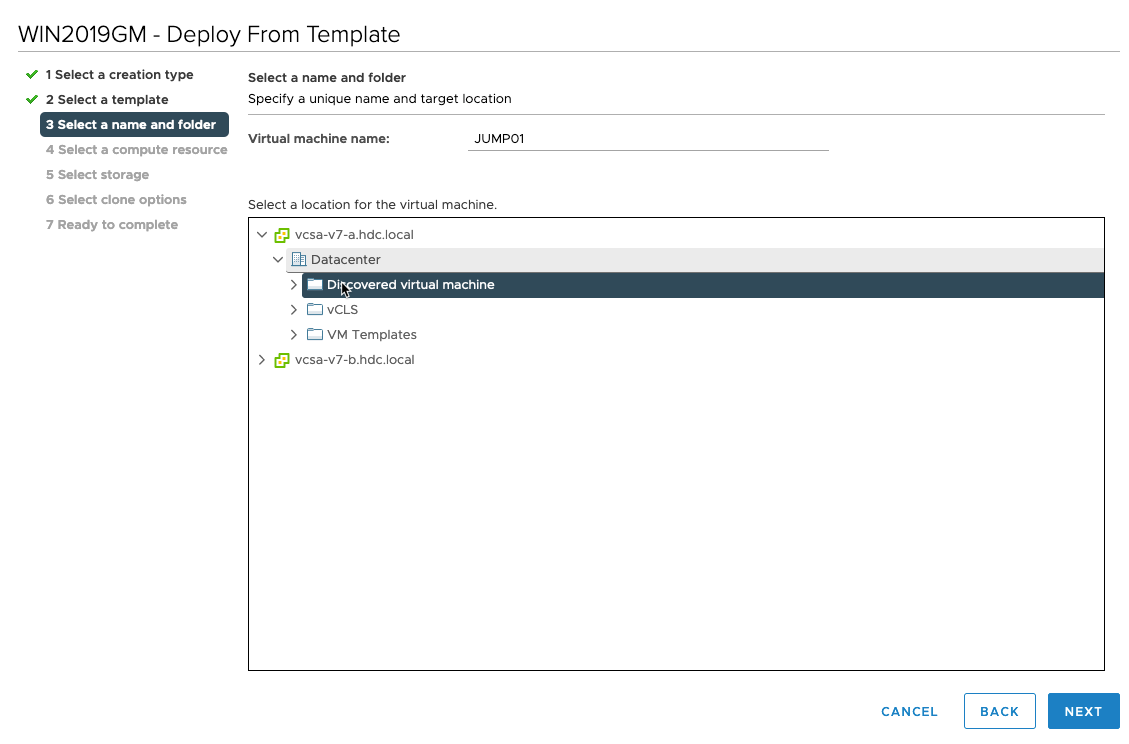This screenshot has height=744, width=1129.
Task: Expand the vCLS folder chevron
Action: (x=293, y=309)
